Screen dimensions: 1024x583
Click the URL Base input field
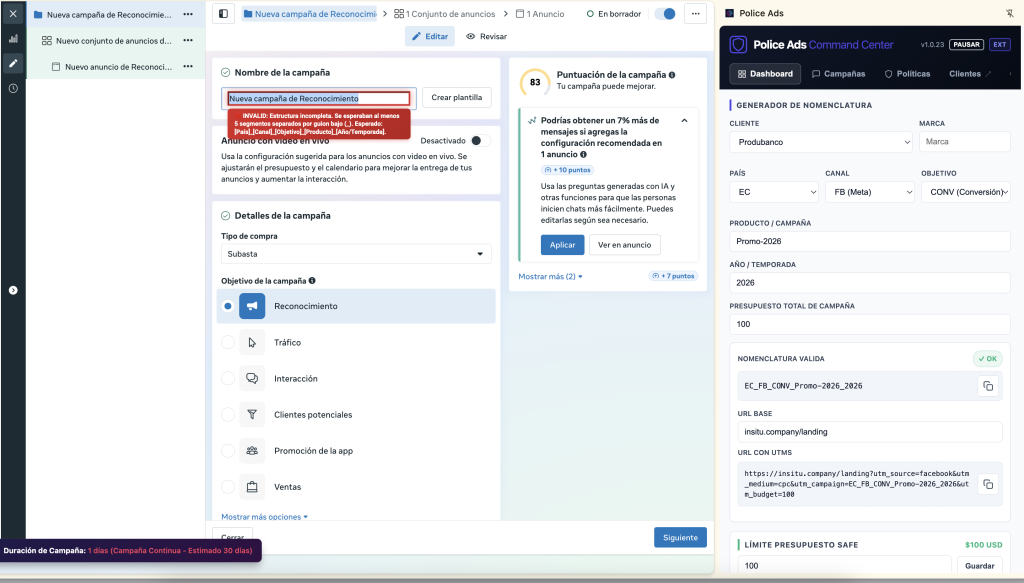pos(870,432)
